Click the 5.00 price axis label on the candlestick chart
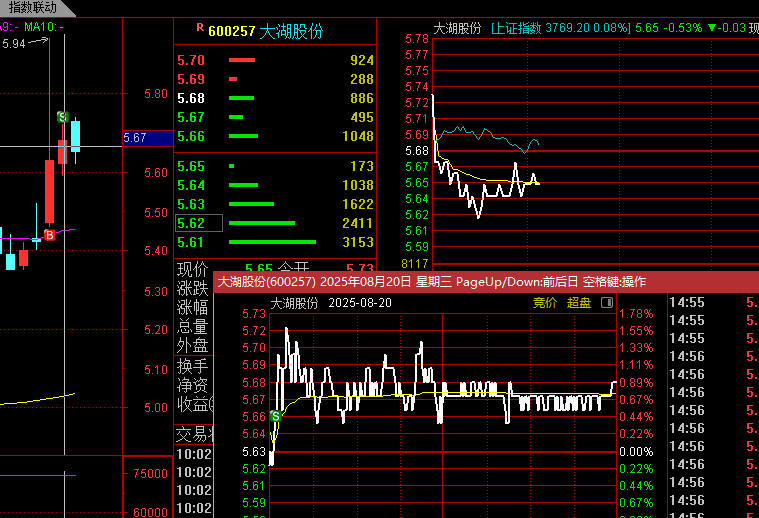 coord(156,408)
